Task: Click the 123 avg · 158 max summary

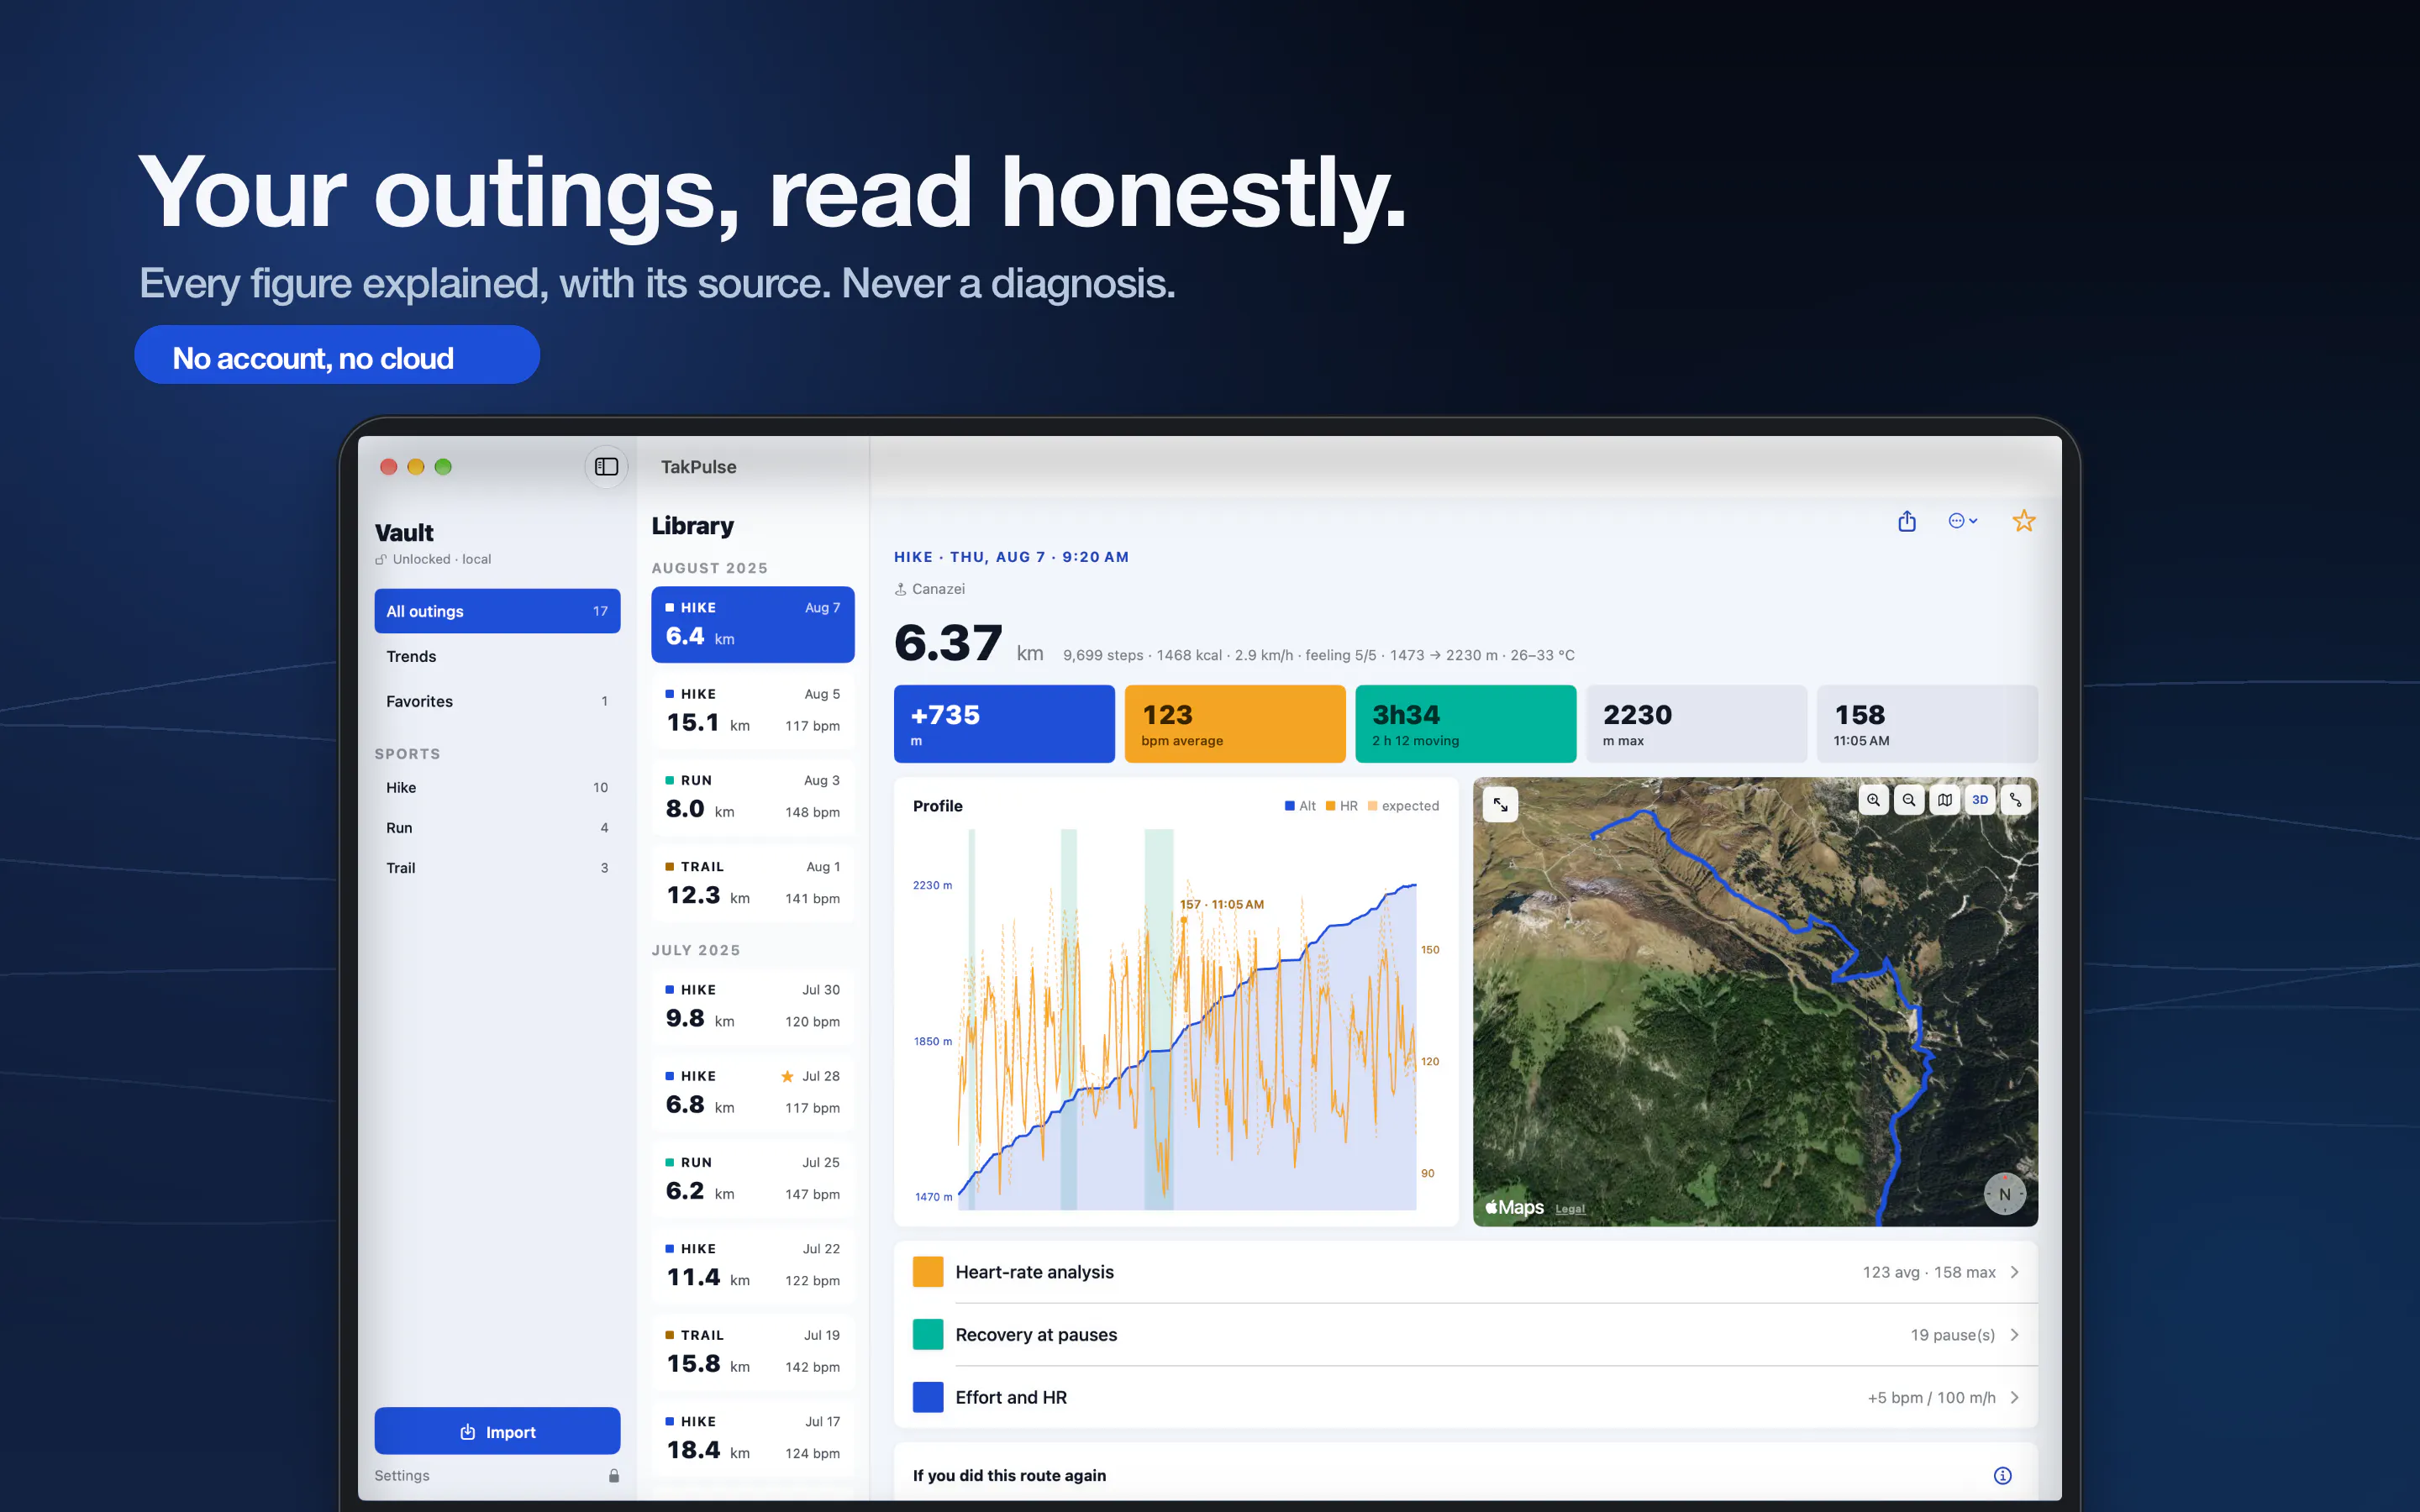Action: (x=1928, y=1272)
